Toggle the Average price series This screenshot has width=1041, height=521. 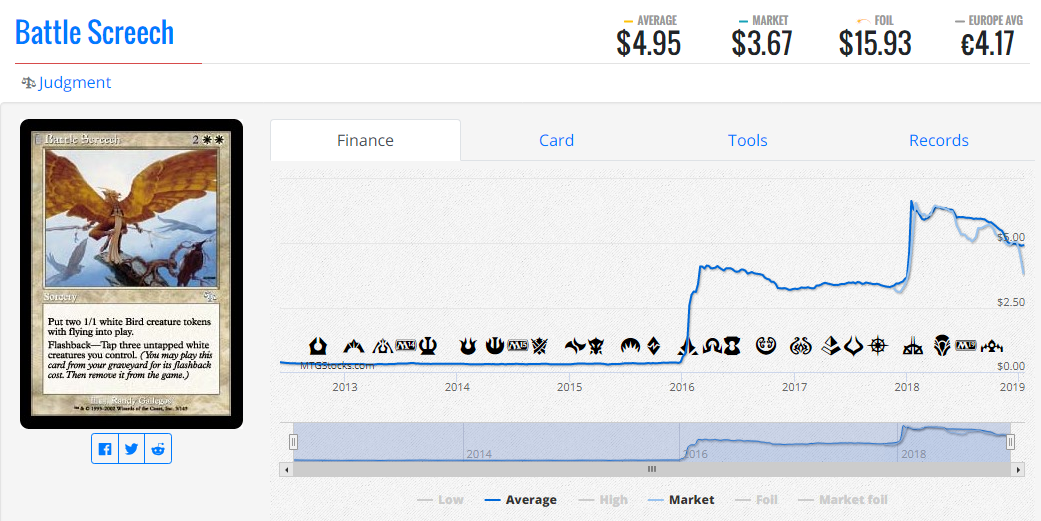[x=520, y=500]
